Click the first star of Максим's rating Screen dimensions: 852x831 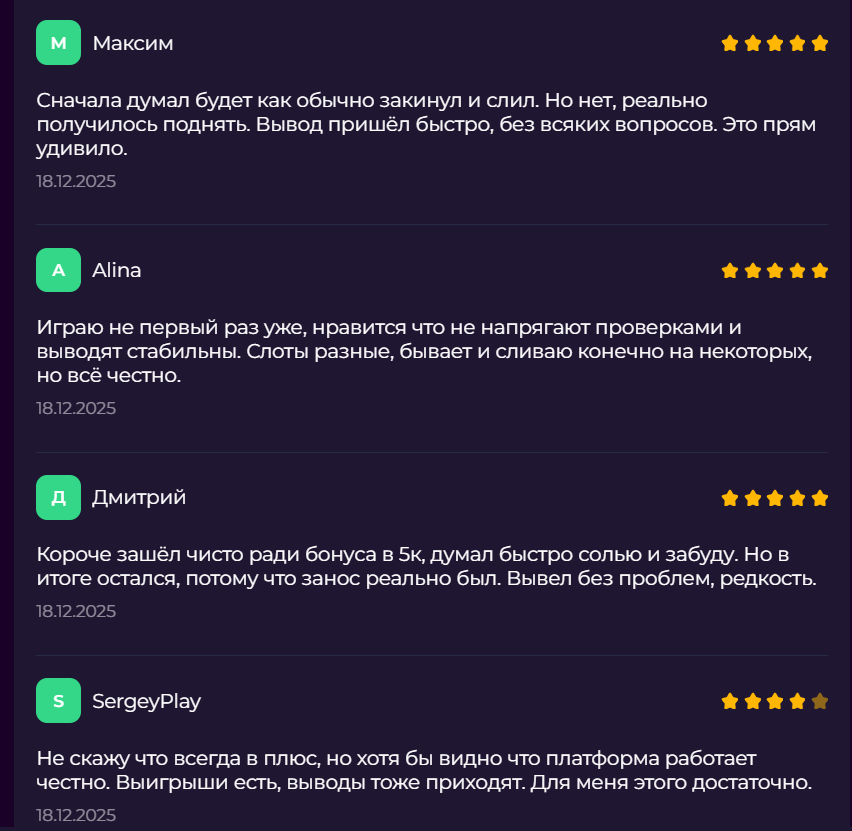tap(730, 43)
